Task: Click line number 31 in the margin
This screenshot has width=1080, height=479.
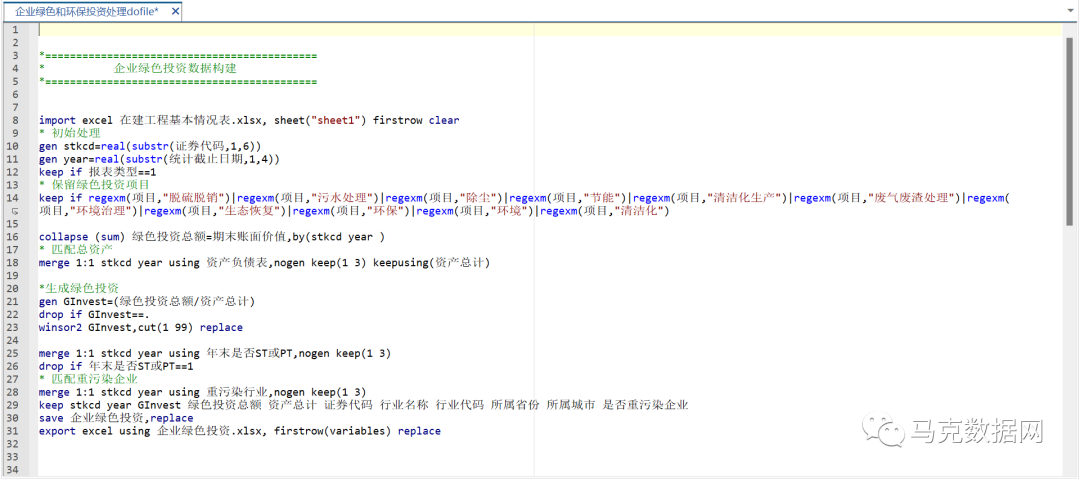Action: point(13,431)
